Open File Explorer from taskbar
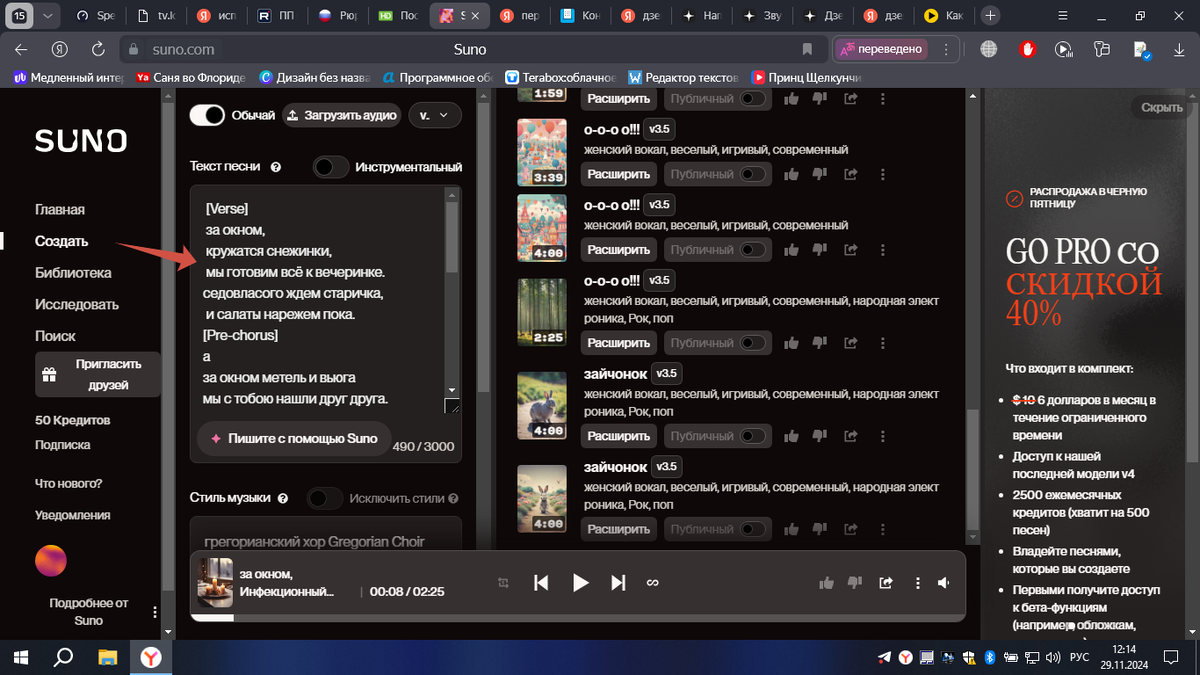The width and height of the screenshot is (1200, 675). (106, 657)
